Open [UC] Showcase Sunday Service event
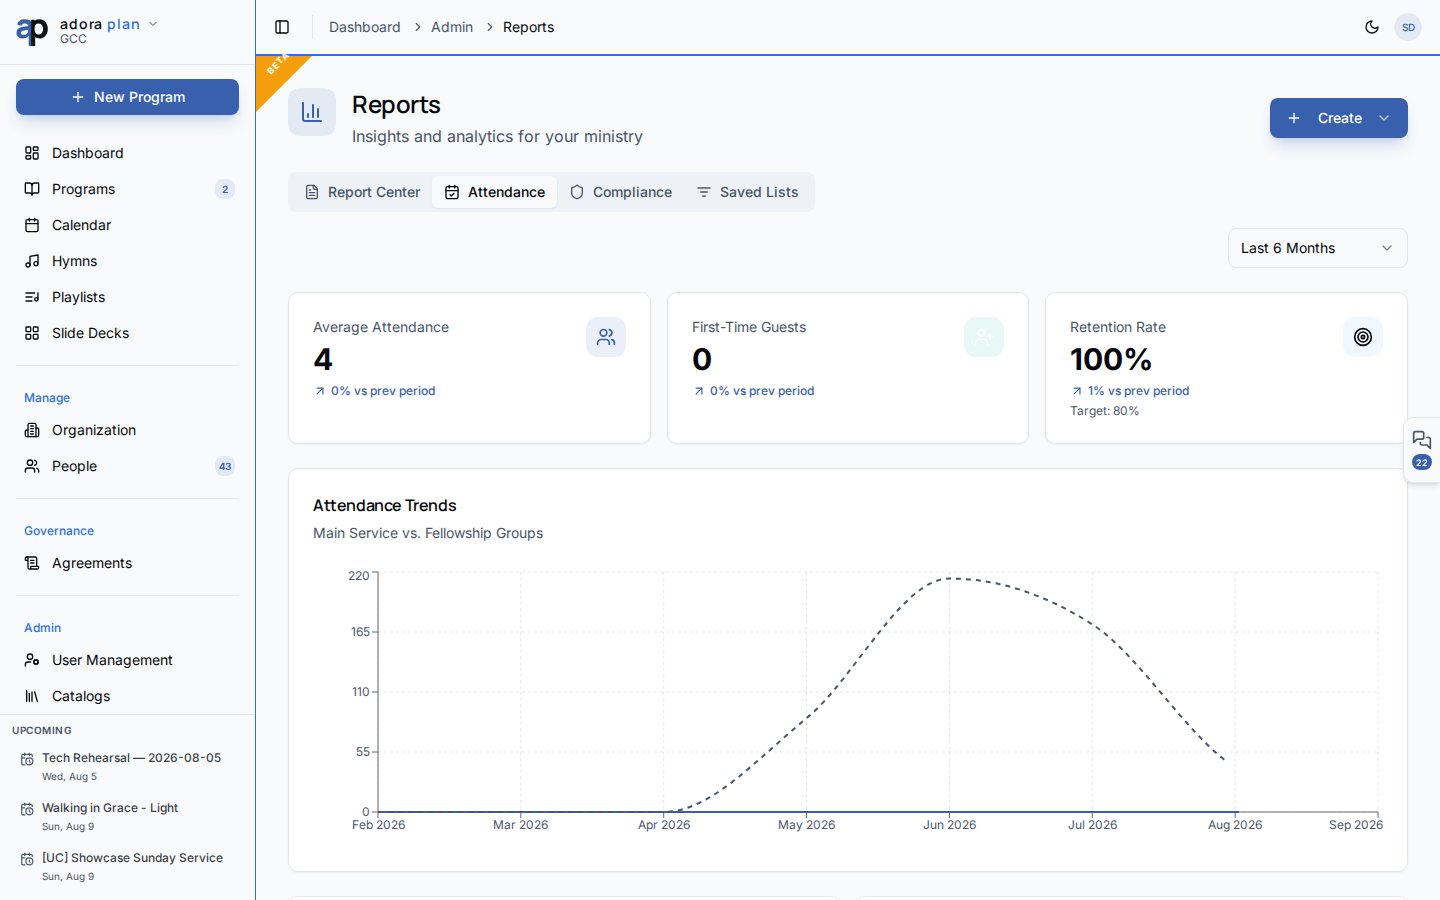The height and width of the screenshot is (900, 1440). click(x=127, y=866)
